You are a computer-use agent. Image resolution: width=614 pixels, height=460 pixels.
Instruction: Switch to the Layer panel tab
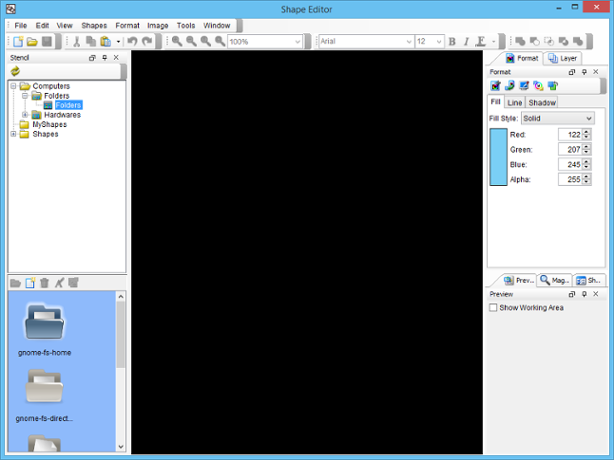[563, 58]
